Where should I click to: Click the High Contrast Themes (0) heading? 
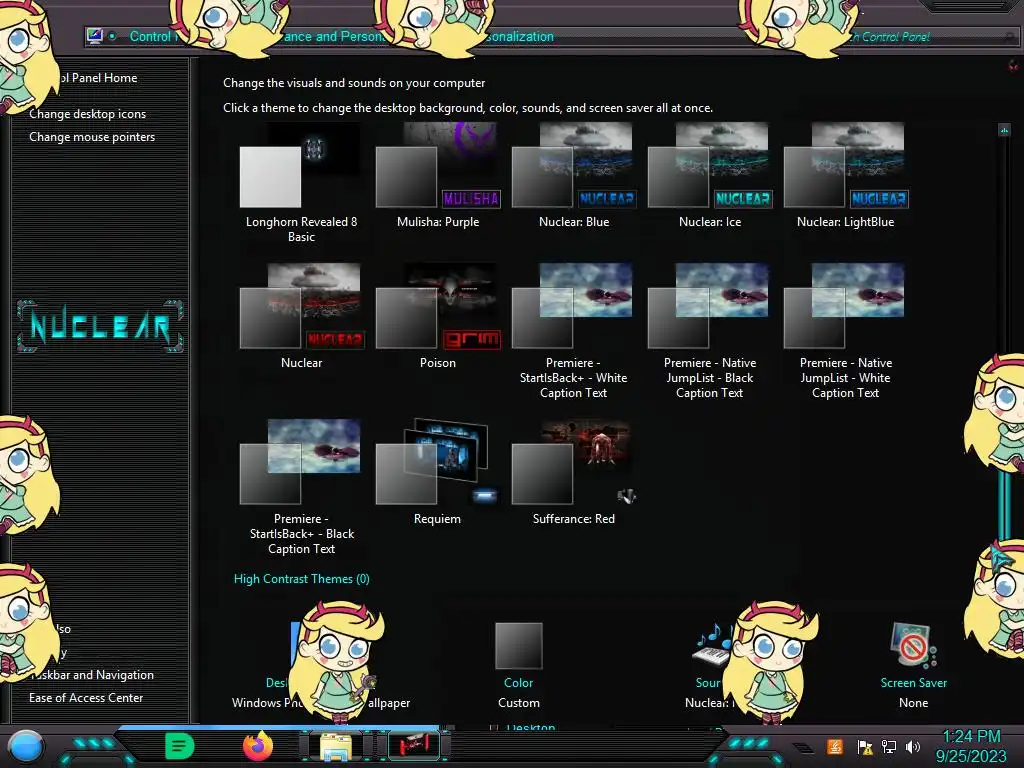301,579
